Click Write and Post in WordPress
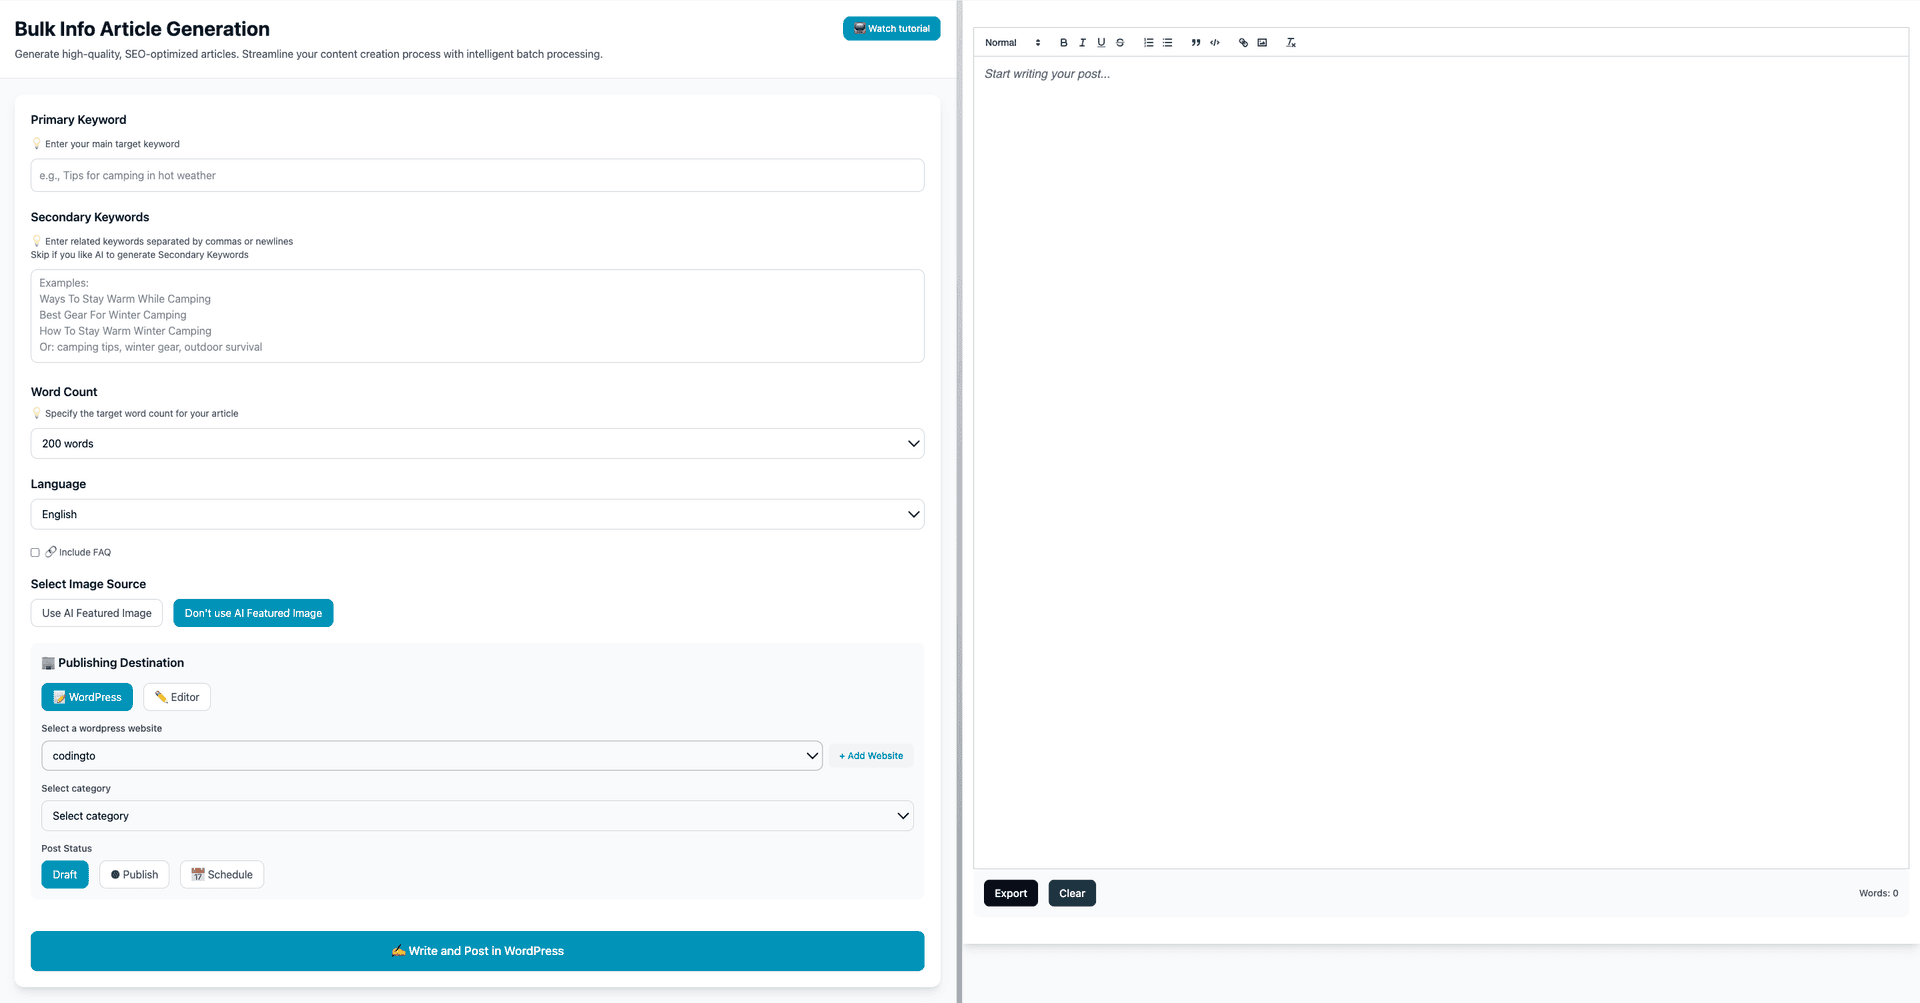The height and width of the screenshot is (1003, 1920). coord(477,951)
